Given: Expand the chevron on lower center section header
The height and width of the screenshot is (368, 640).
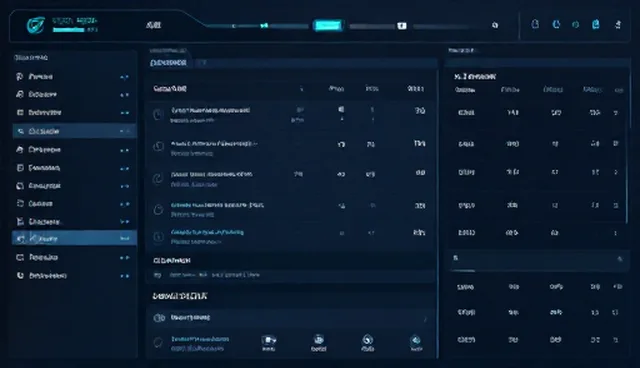Looking at the screenshot, I should pyautogui.click(x=424, y=319).
